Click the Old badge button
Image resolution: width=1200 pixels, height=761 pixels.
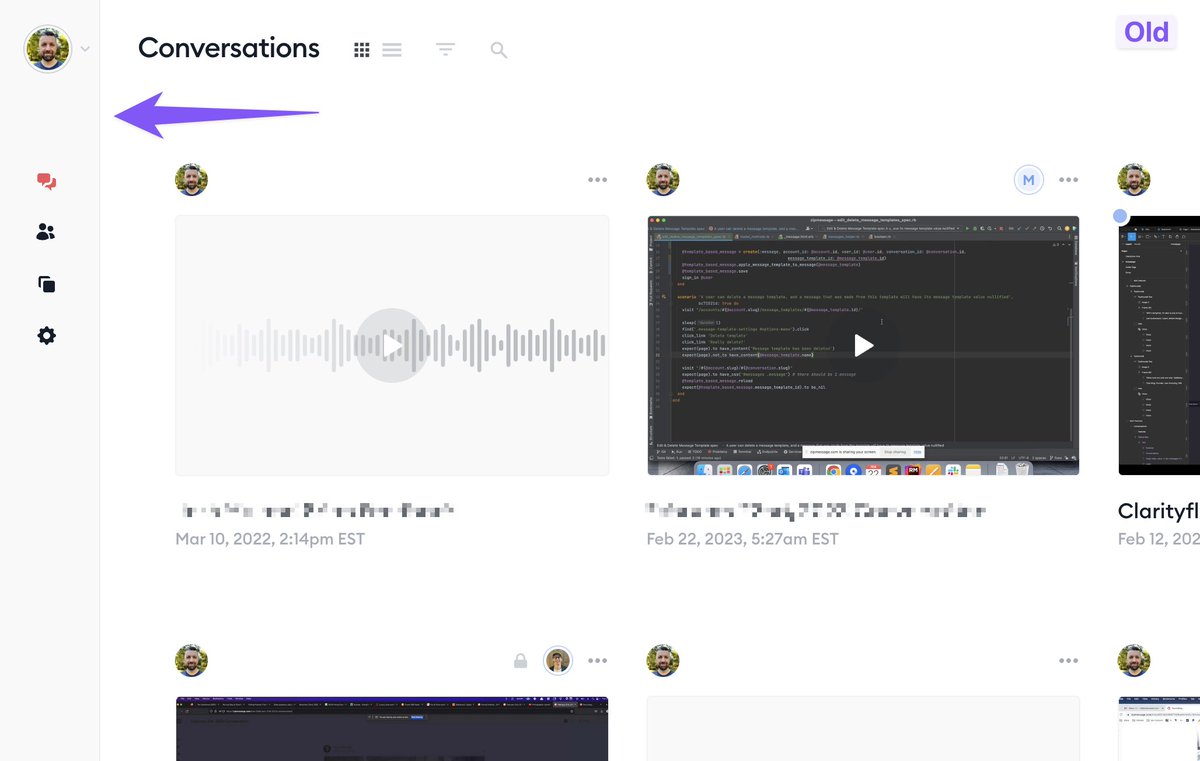tap(1146, 32)
